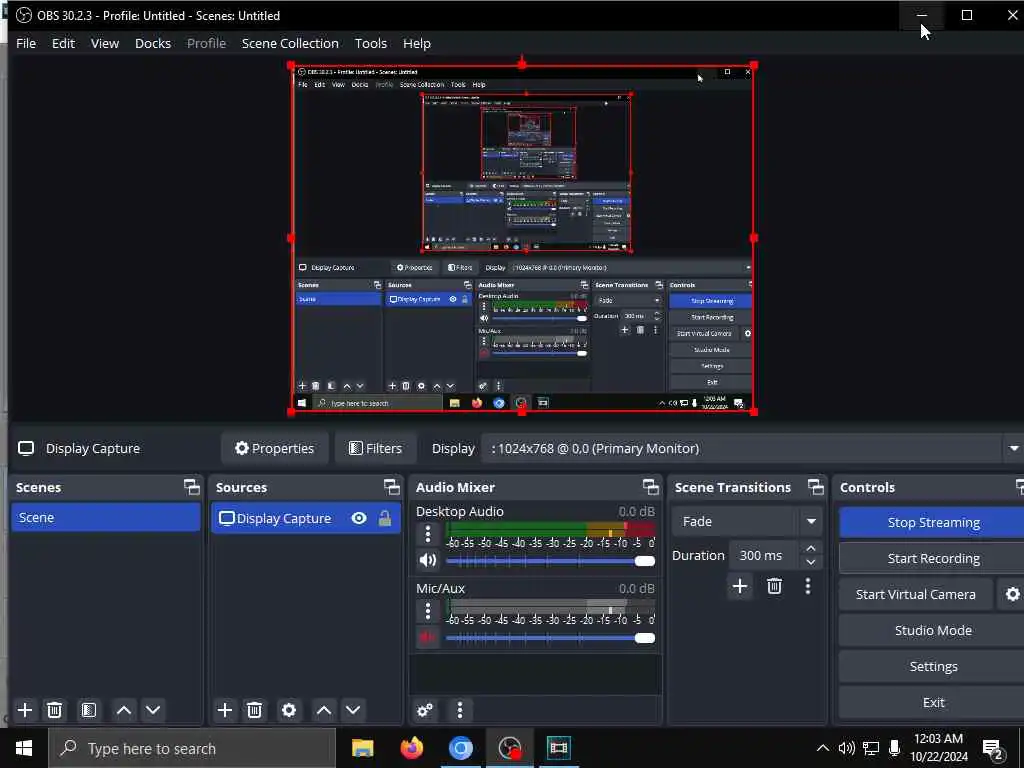Toggle Display Capture visibility eye

(x=359, y=519)
